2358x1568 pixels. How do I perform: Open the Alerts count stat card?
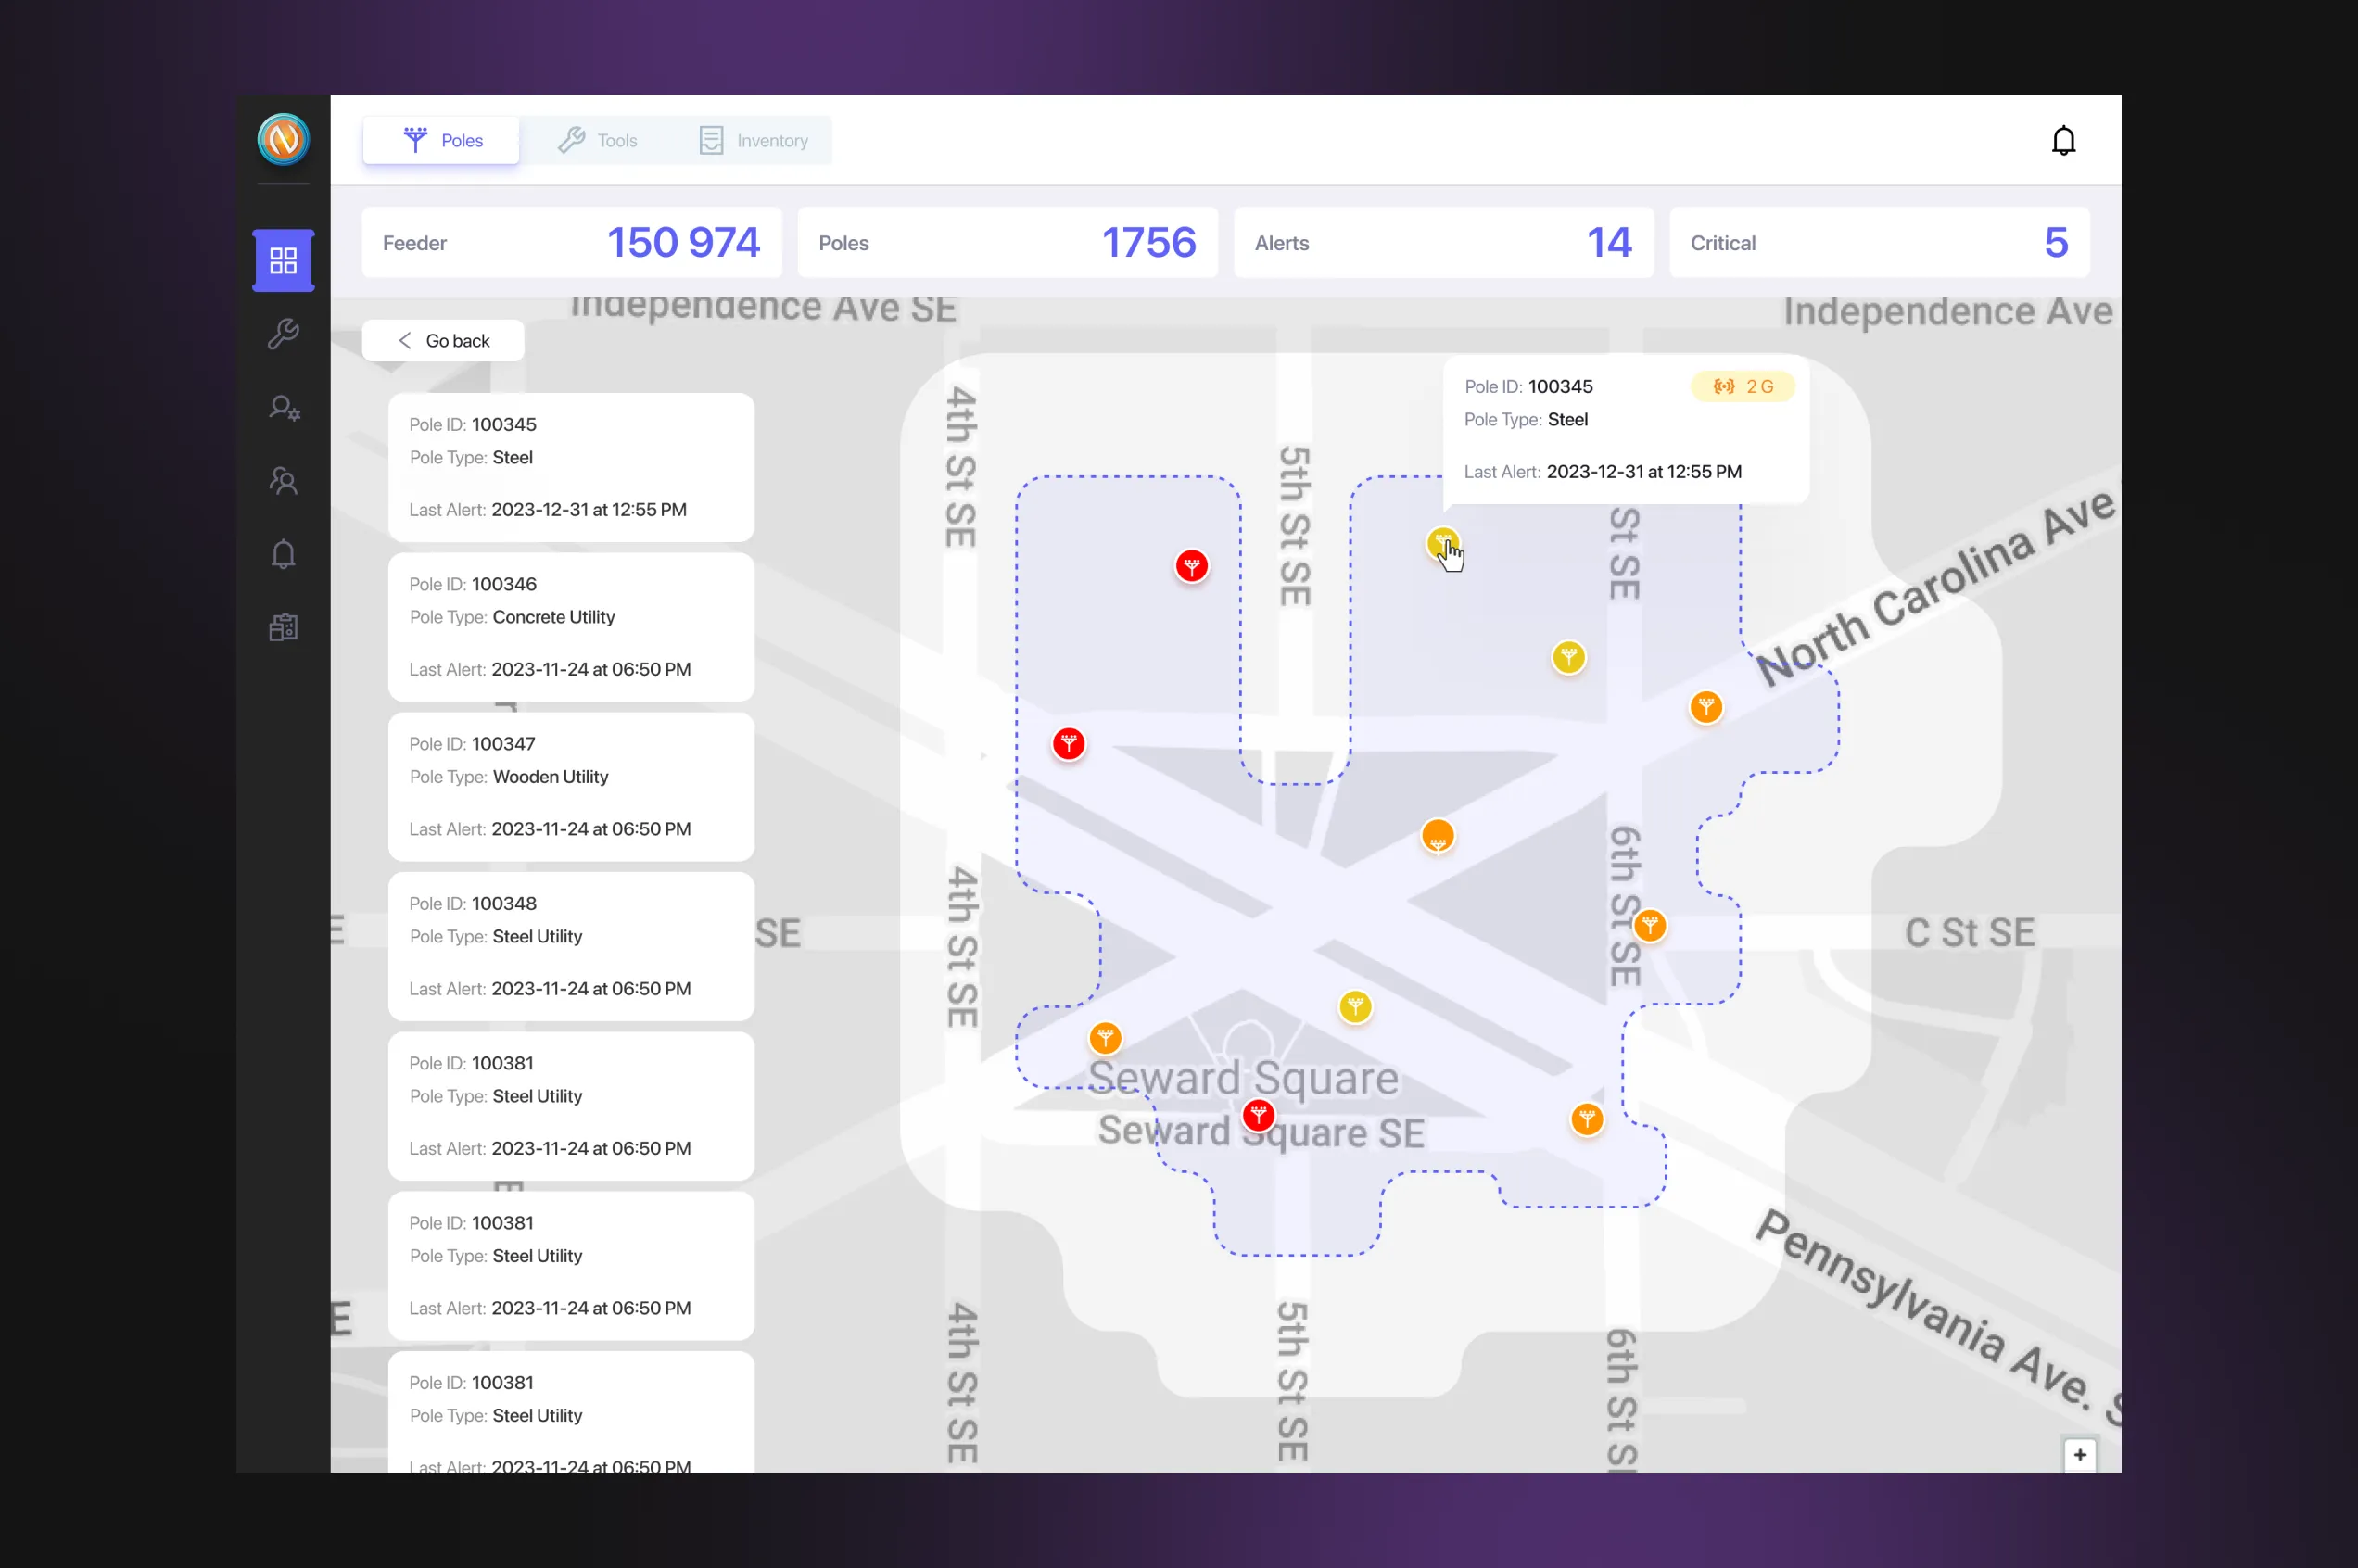pos(1443,243)
